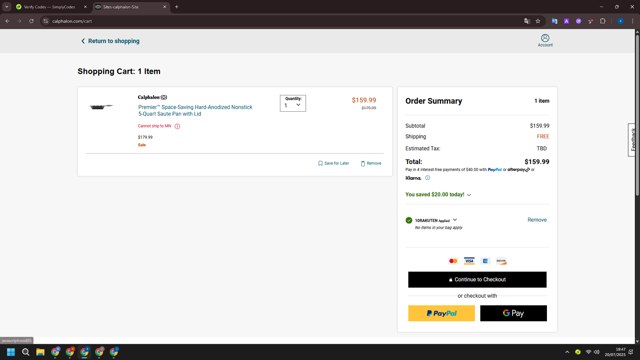Open the saute pan product thumbnail

click(x=101, y=107)
